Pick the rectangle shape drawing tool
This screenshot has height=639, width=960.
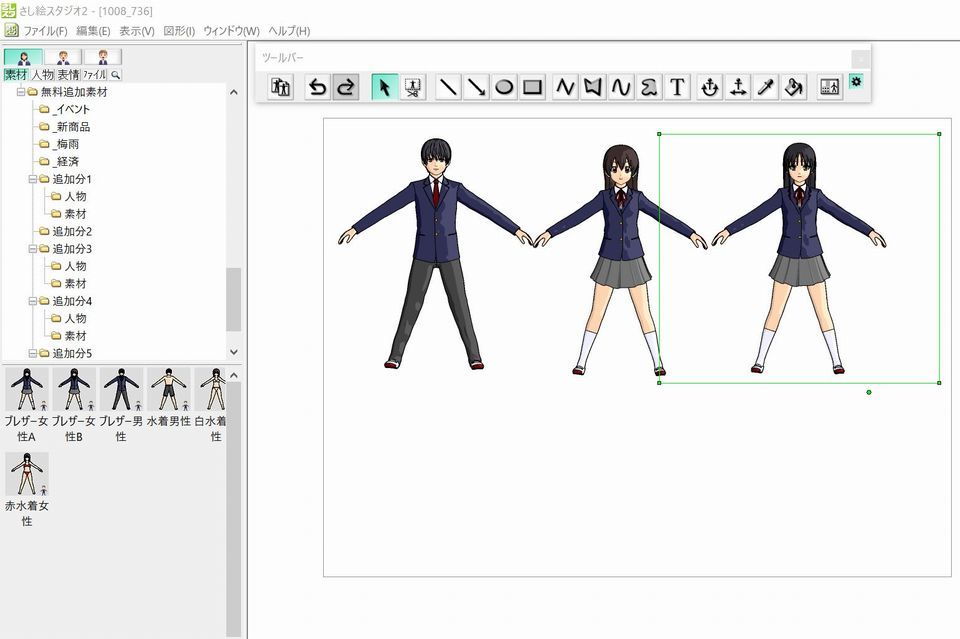(533, 87)
